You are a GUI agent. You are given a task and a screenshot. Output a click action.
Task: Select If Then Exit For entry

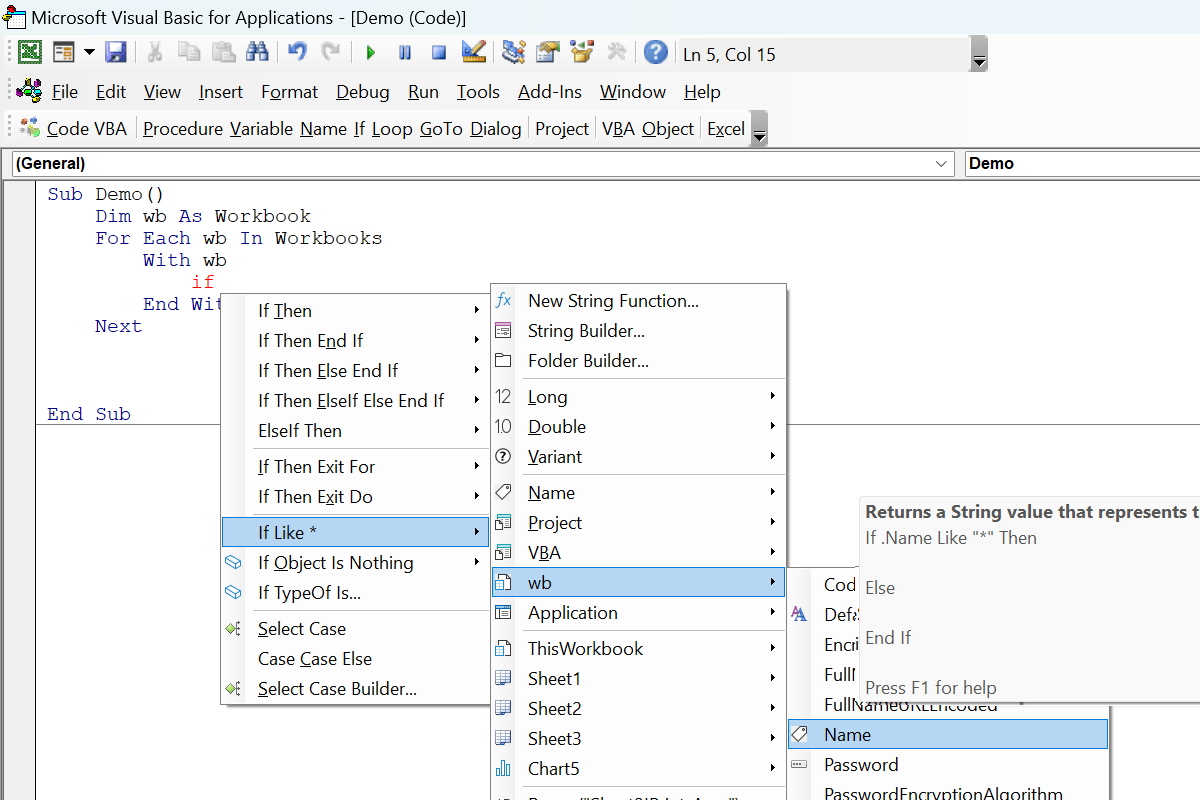coord(355,467)
